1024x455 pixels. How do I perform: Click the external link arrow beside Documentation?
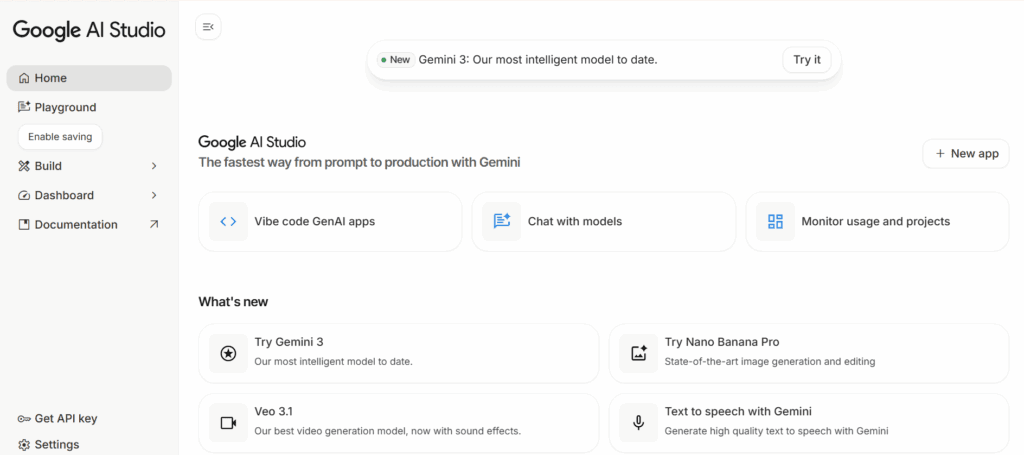tap(153, 224)
